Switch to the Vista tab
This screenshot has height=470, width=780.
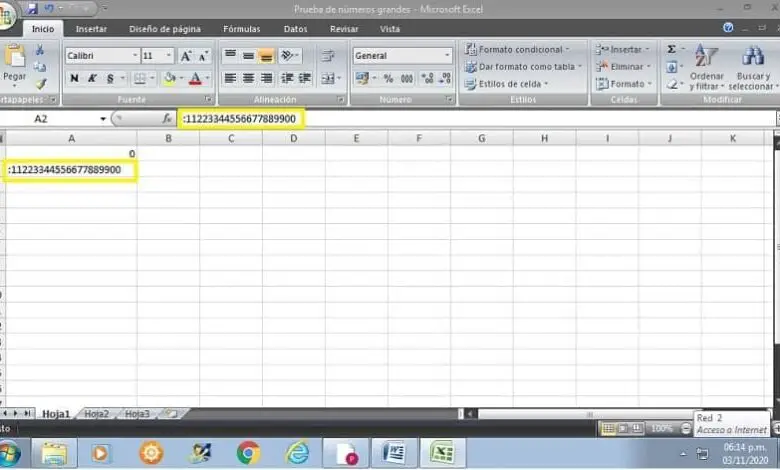[390, 29]
